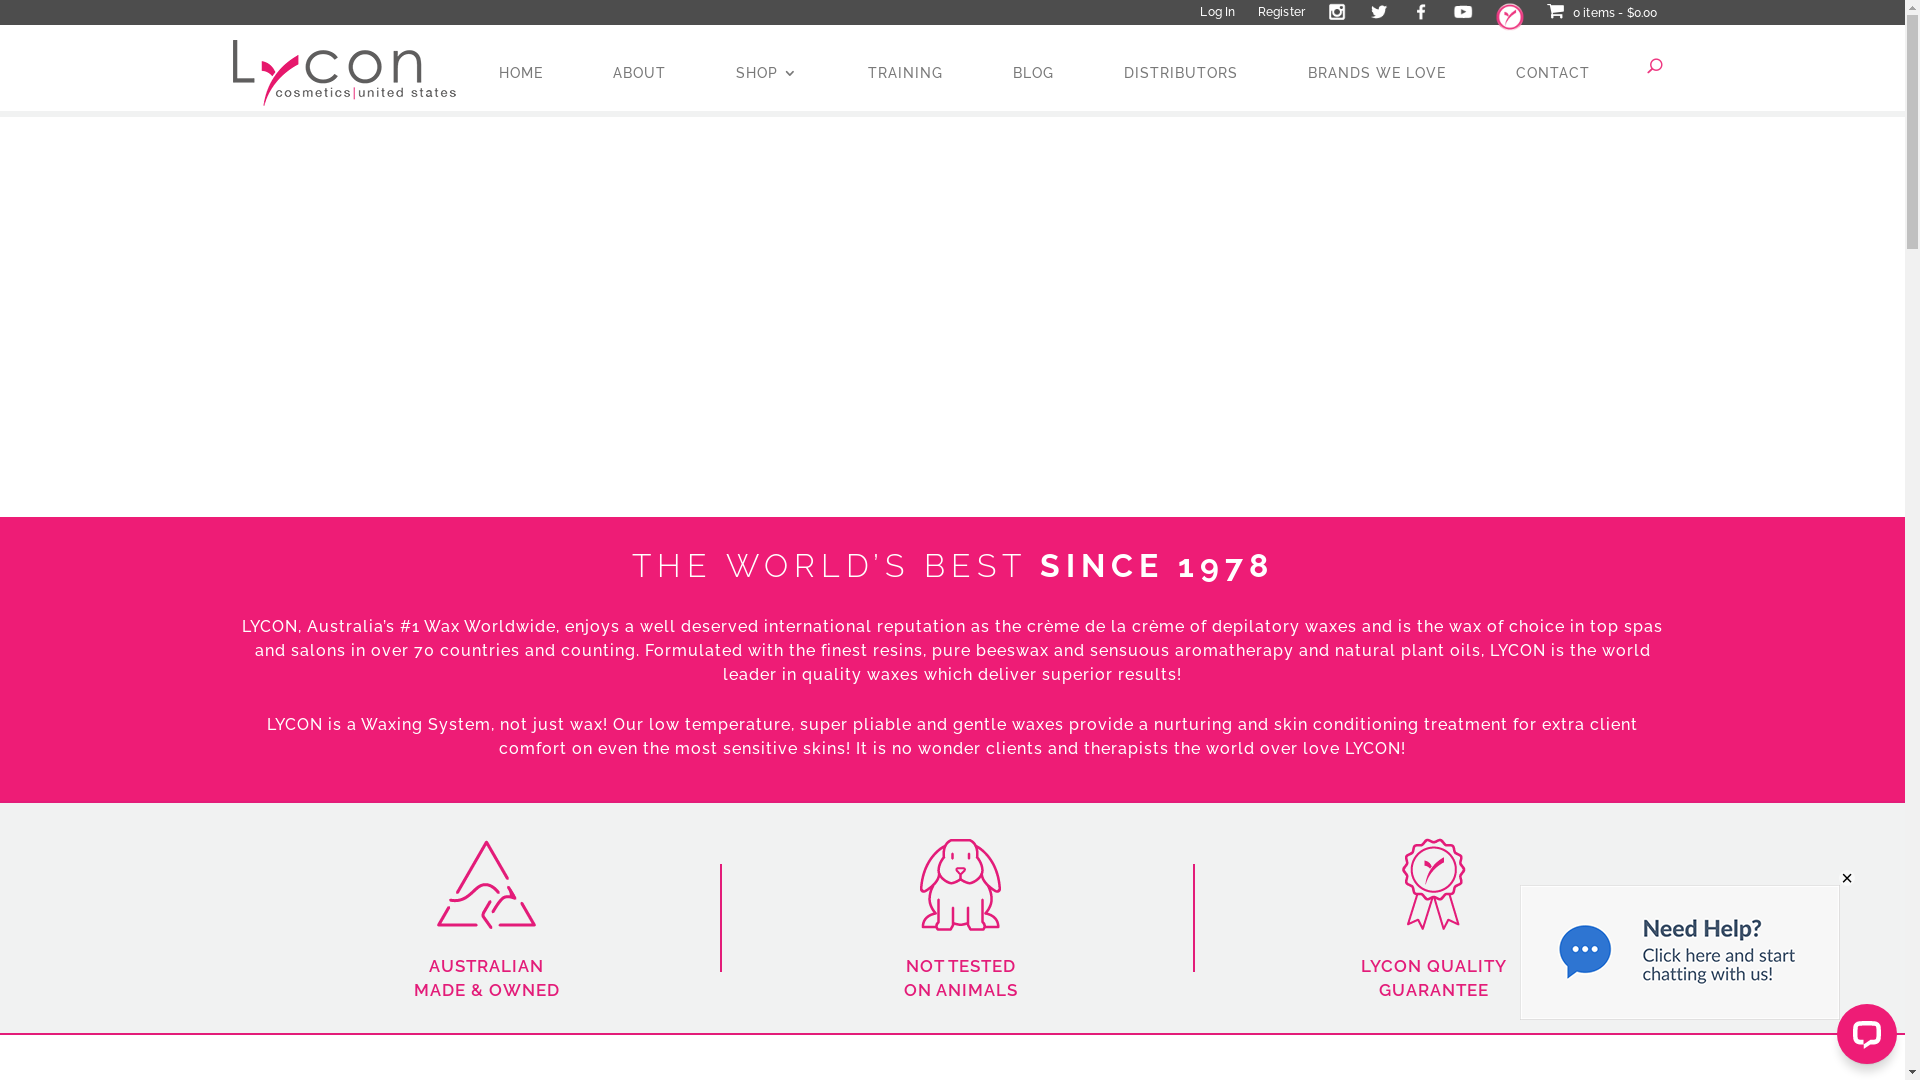Viewport: 1920px width, 1080px height.
Task: Open the Twitter social icon
Action: point(1379,12)
